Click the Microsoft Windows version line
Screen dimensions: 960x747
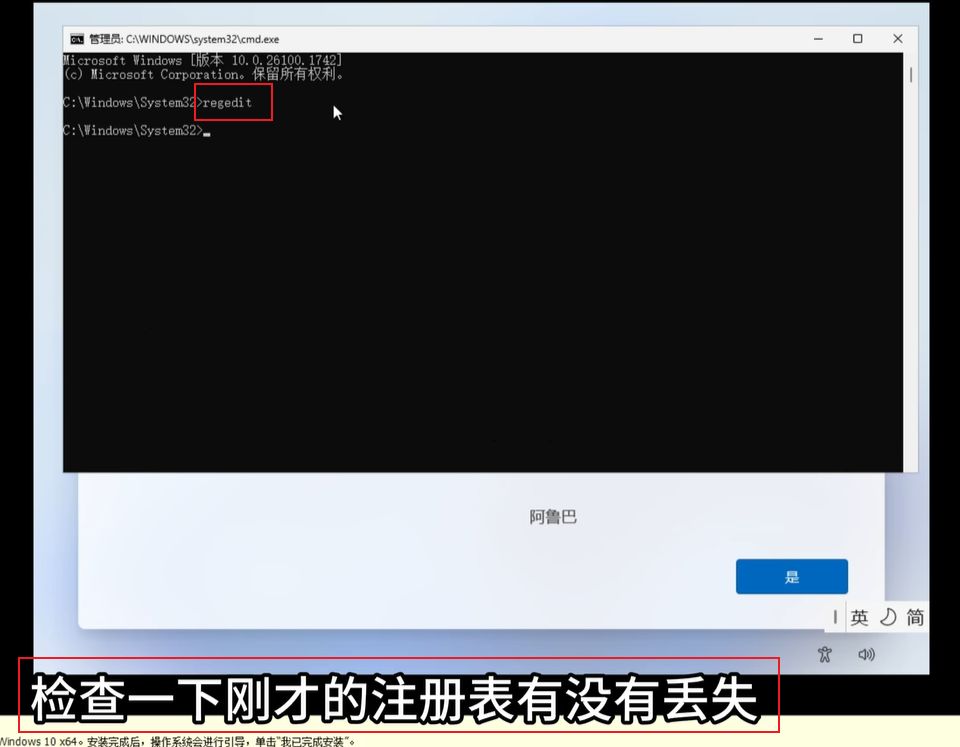(202, 61)
